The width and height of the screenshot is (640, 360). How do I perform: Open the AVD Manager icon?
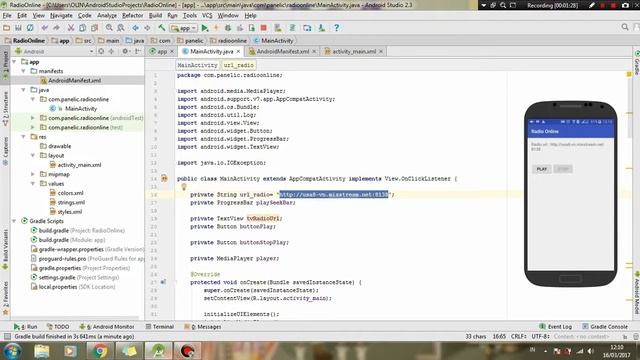pos(278,28)
